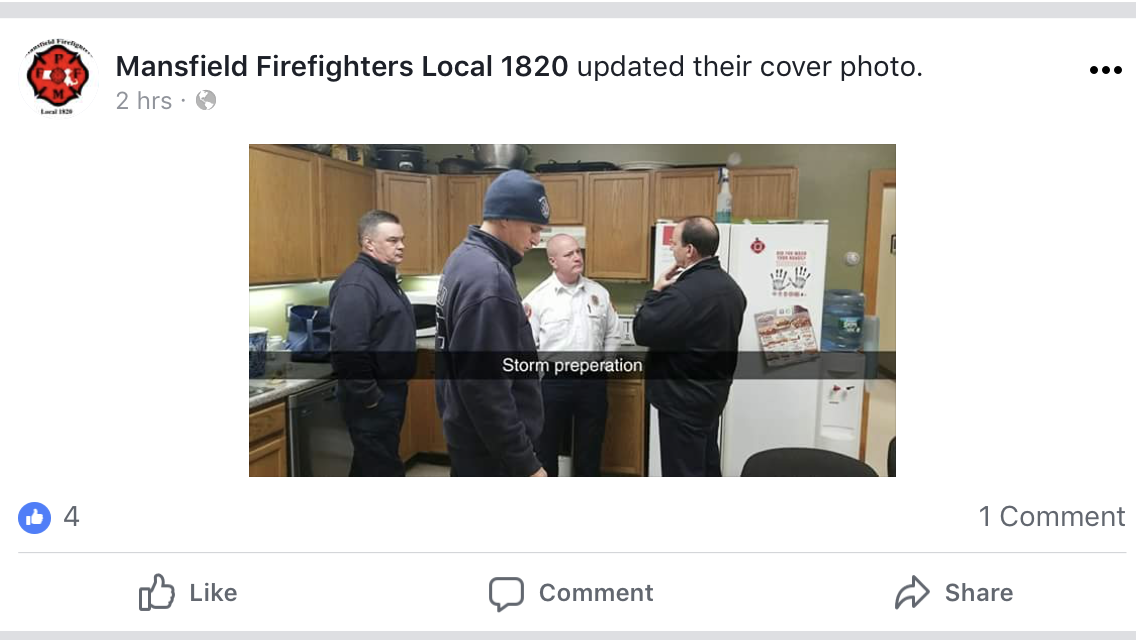Open Mansfield Firefighters Local 1820 page name
The image size is (1136, 640).
pyautogui.click(x=342, y=67)
